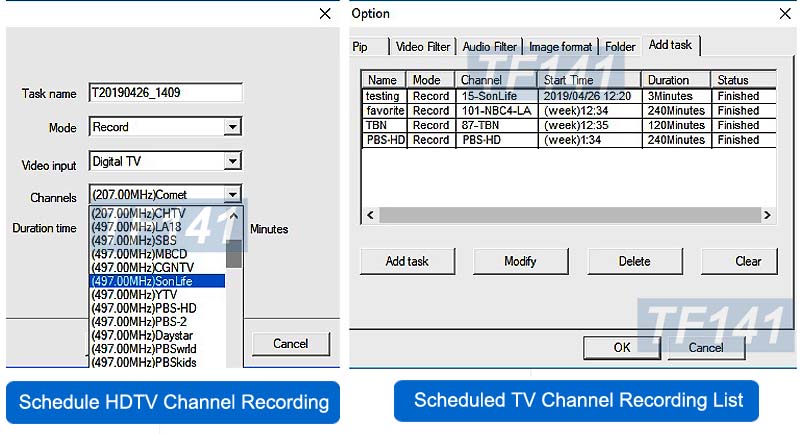Select (497.00MHz)CGNTV channel
800x434 pixels.
click(x=157, y=268)
